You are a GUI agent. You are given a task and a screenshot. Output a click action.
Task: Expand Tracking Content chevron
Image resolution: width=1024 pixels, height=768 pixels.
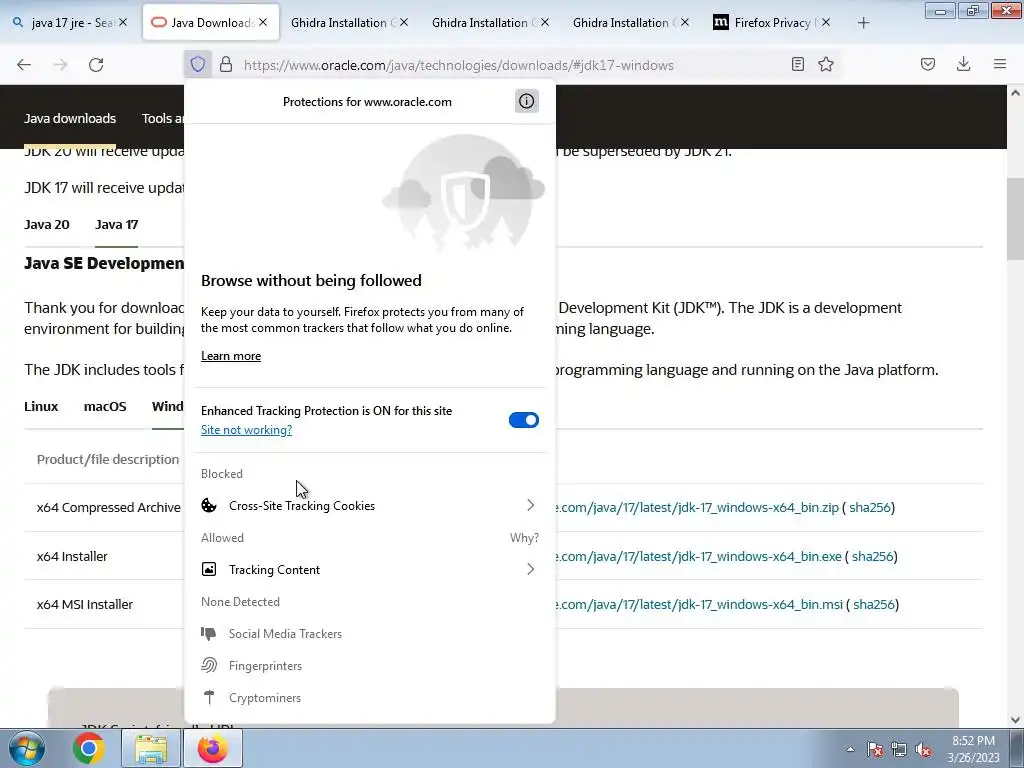(530, 569)
